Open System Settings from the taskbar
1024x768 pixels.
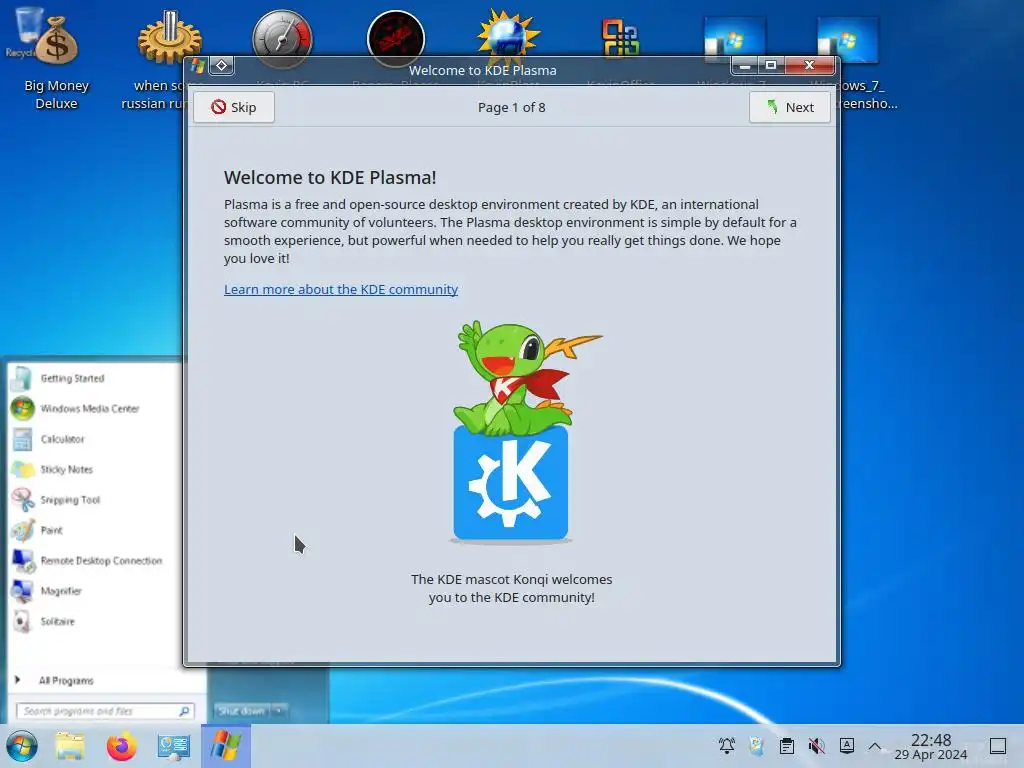pos(174,746)
